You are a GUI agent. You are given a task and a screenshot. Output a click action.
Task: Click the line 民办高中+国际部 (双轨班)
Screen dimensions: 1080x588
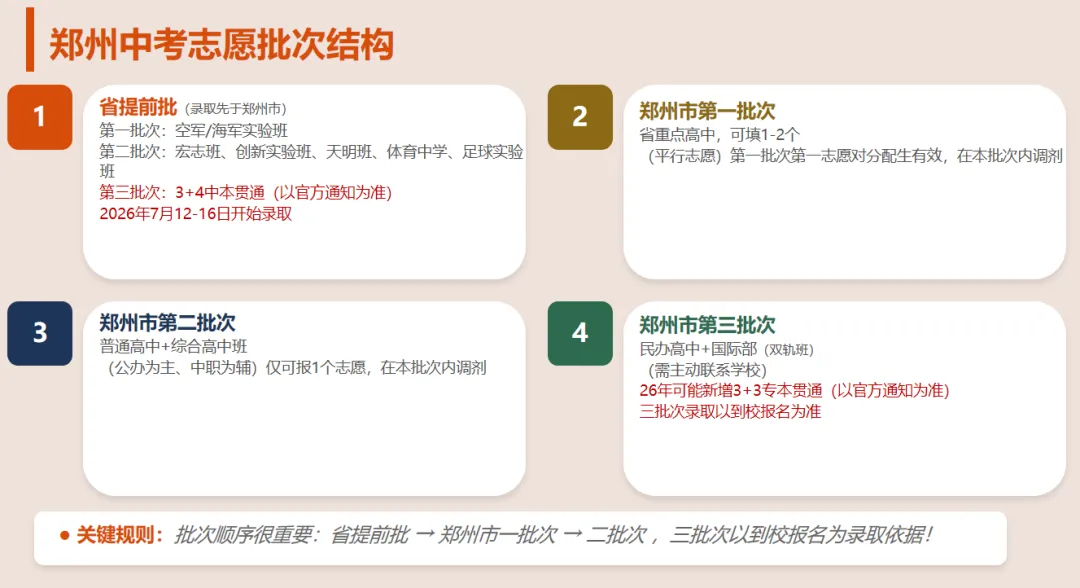(727, 349)
